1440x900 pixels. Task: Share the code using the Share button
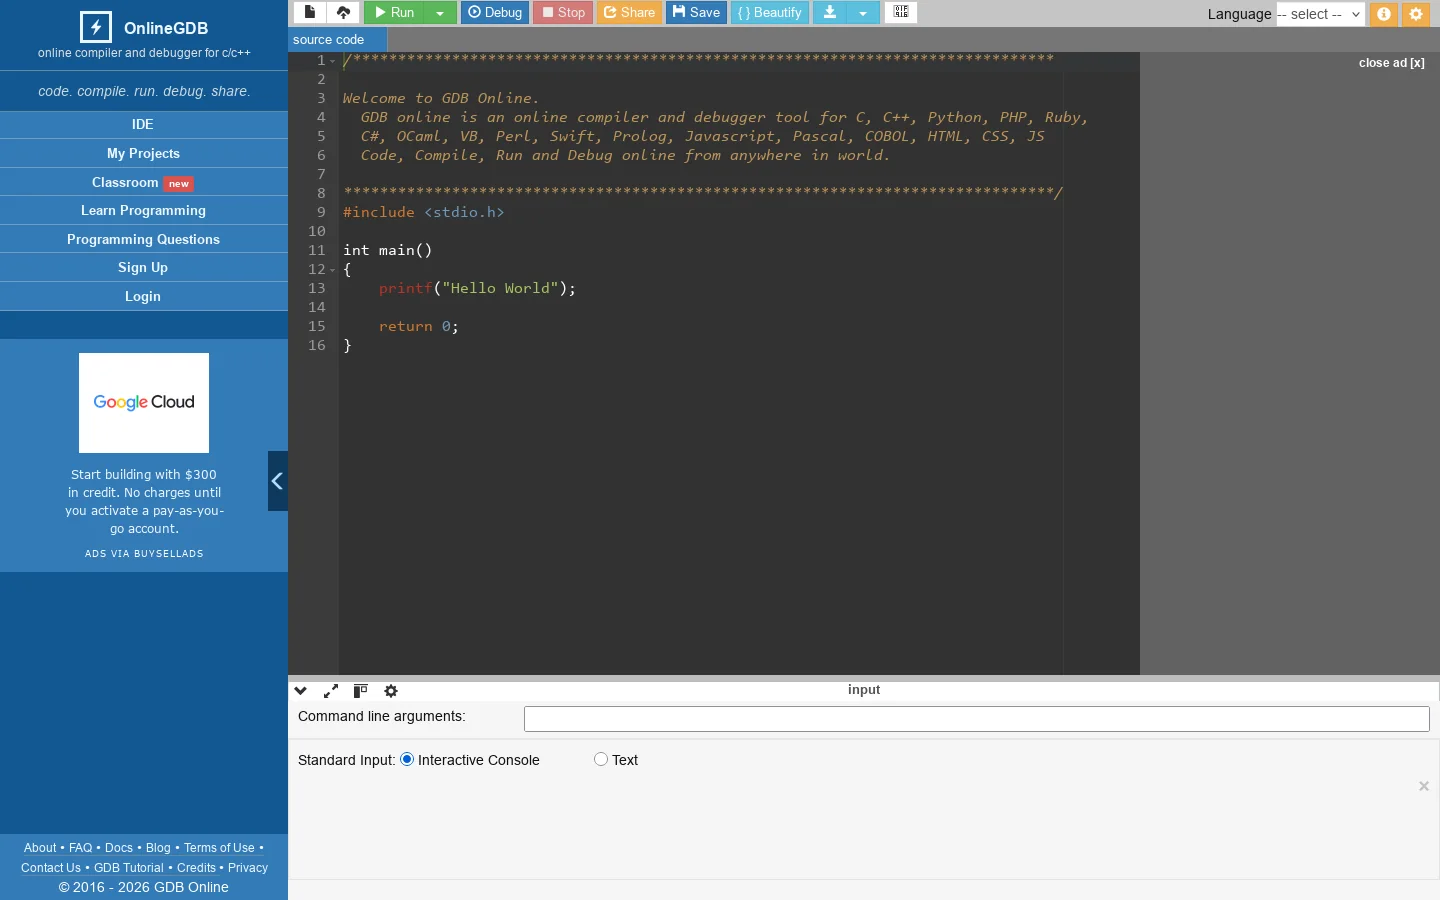point(630,12)
